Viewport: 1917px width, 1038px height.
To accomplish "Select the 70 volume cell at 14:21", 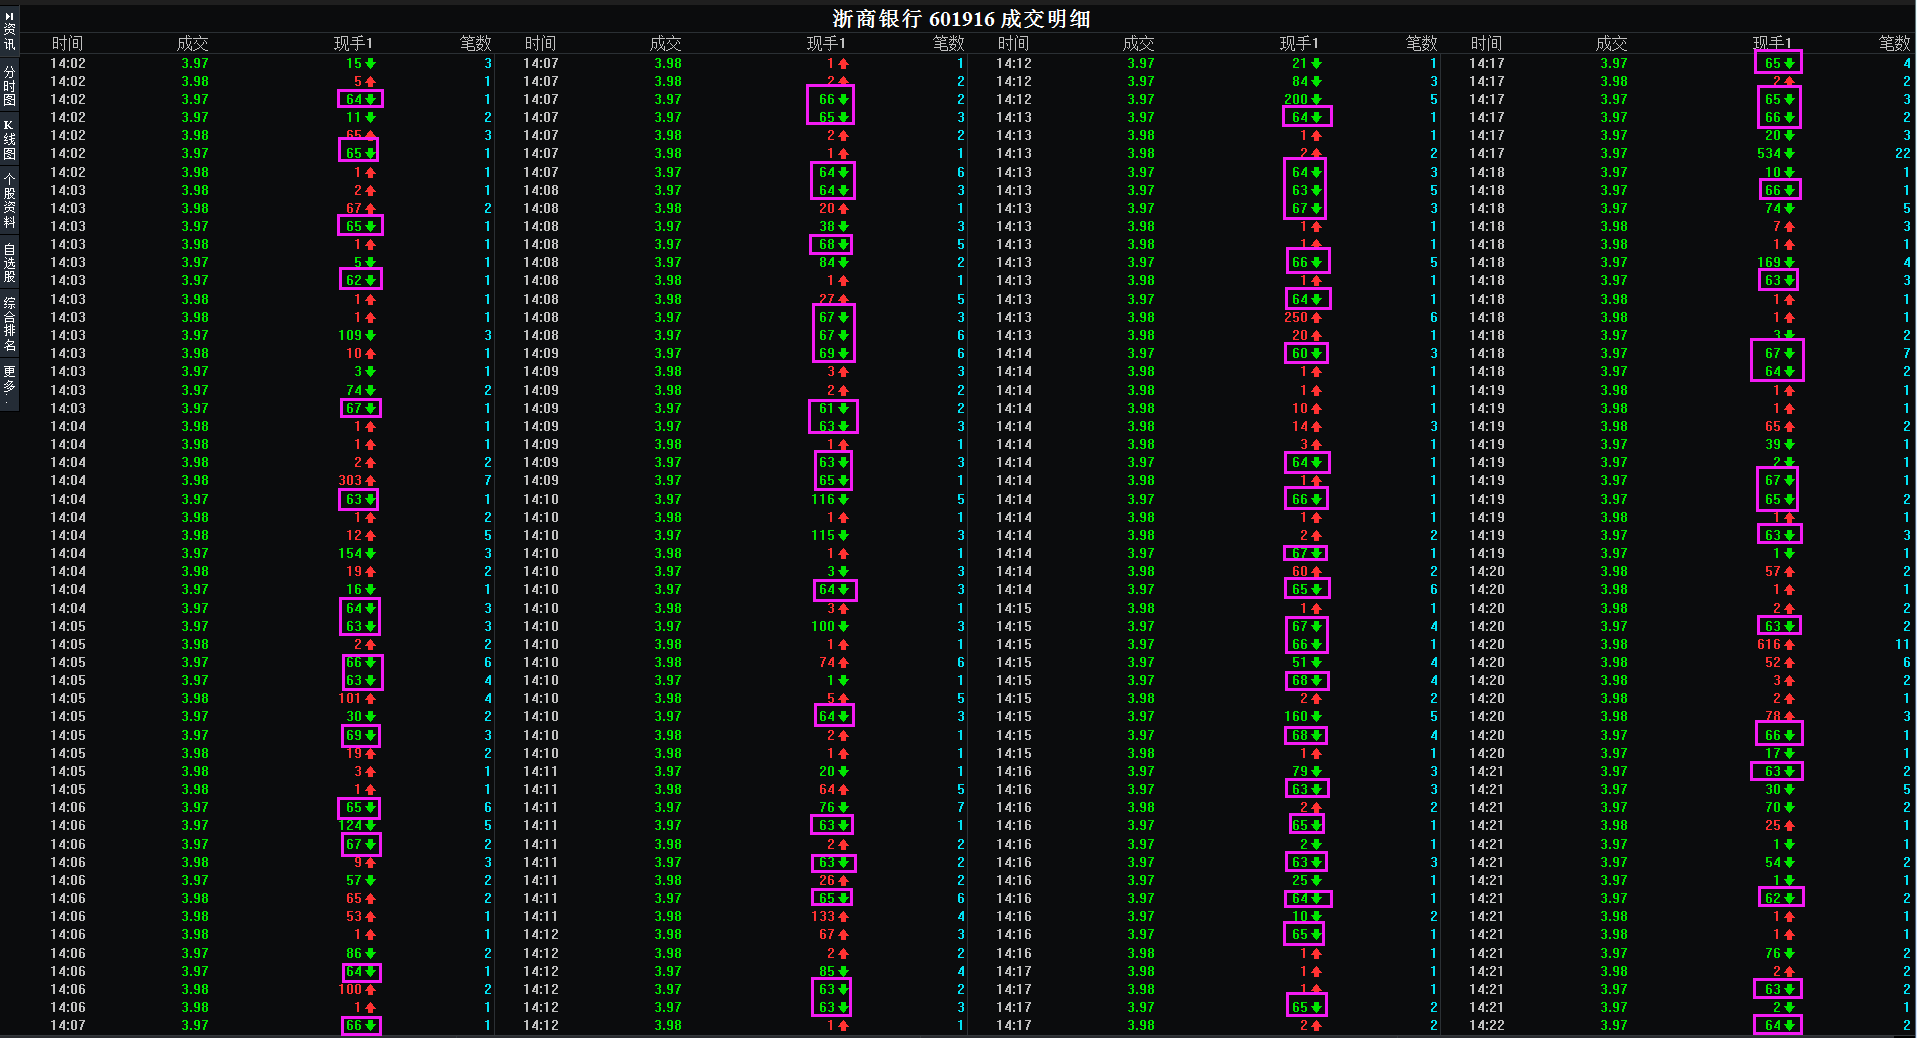I will coord(1779,807).
